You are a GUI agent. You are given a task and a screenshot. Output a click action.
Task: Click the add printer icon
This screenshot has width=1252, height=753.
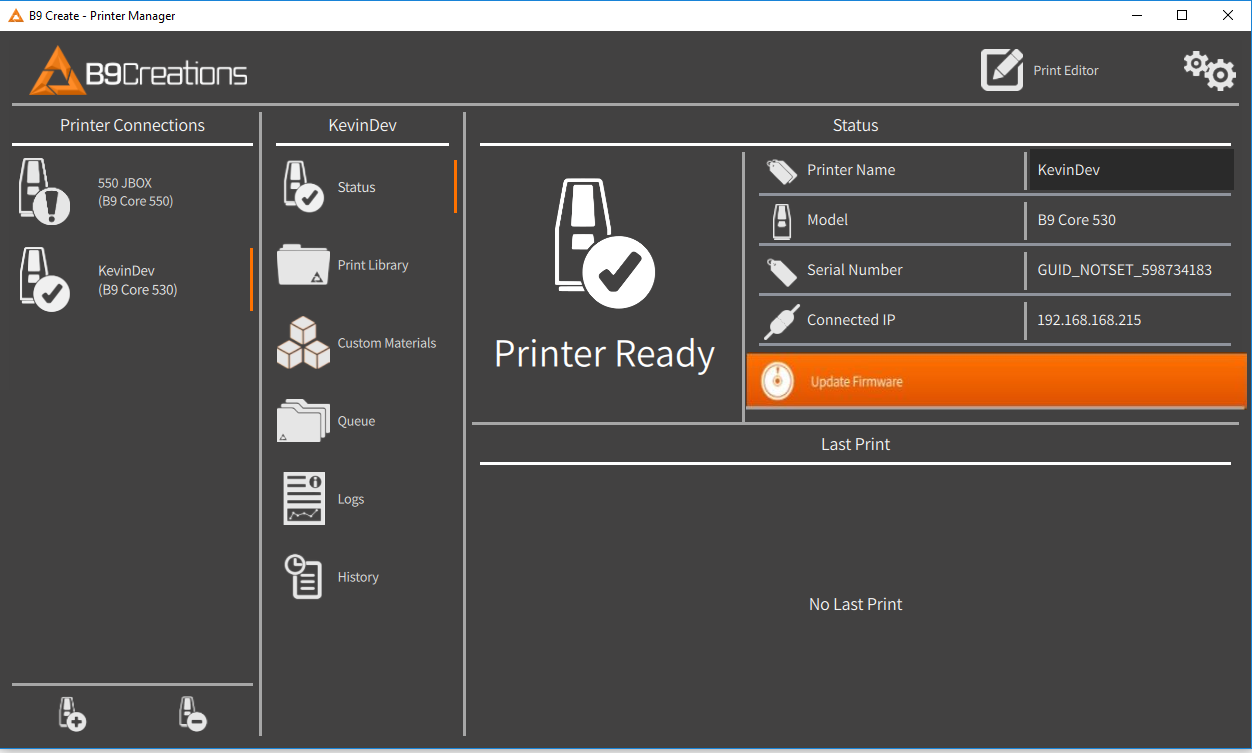73,714
